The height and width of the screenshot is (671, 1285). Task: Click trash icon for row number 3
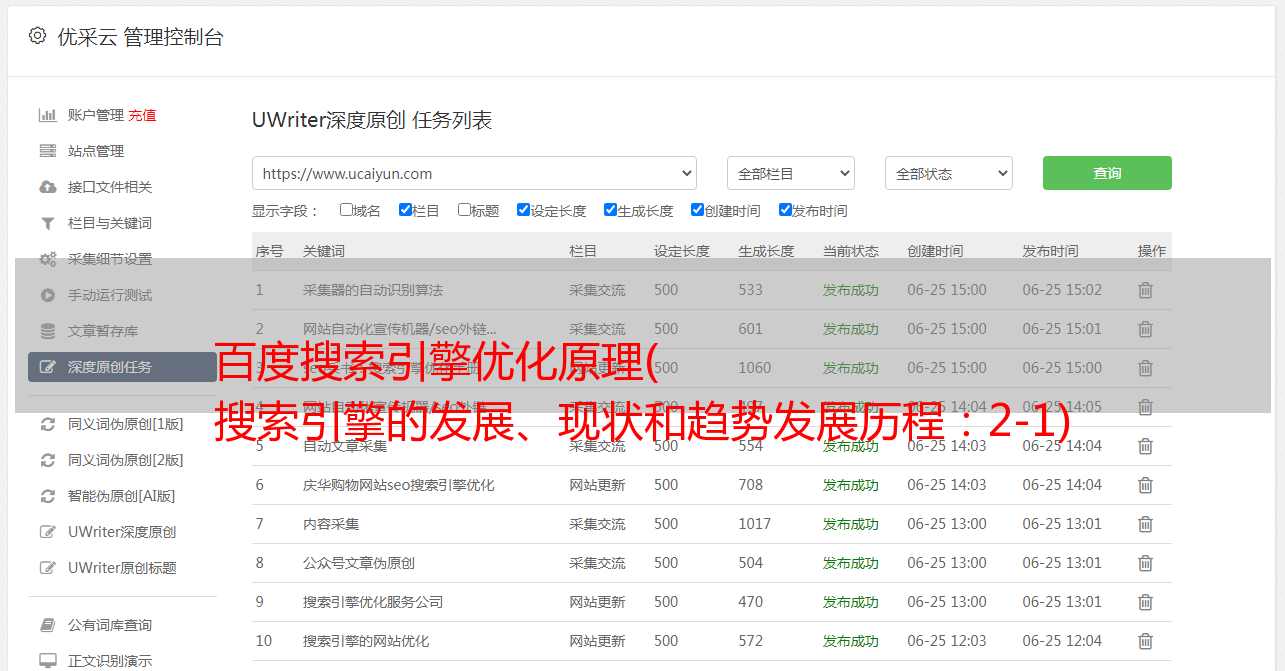pyautogui.click(x=1145, y=368)
